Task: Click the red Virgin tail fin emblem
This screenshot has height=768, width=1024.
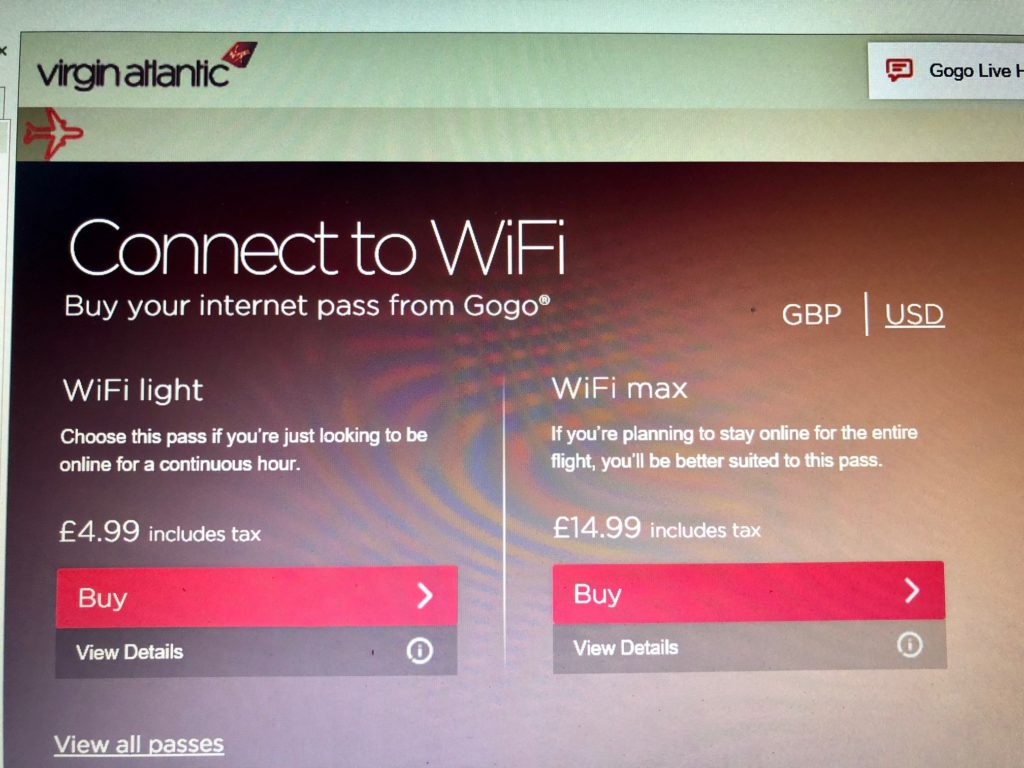Action: 239,54
